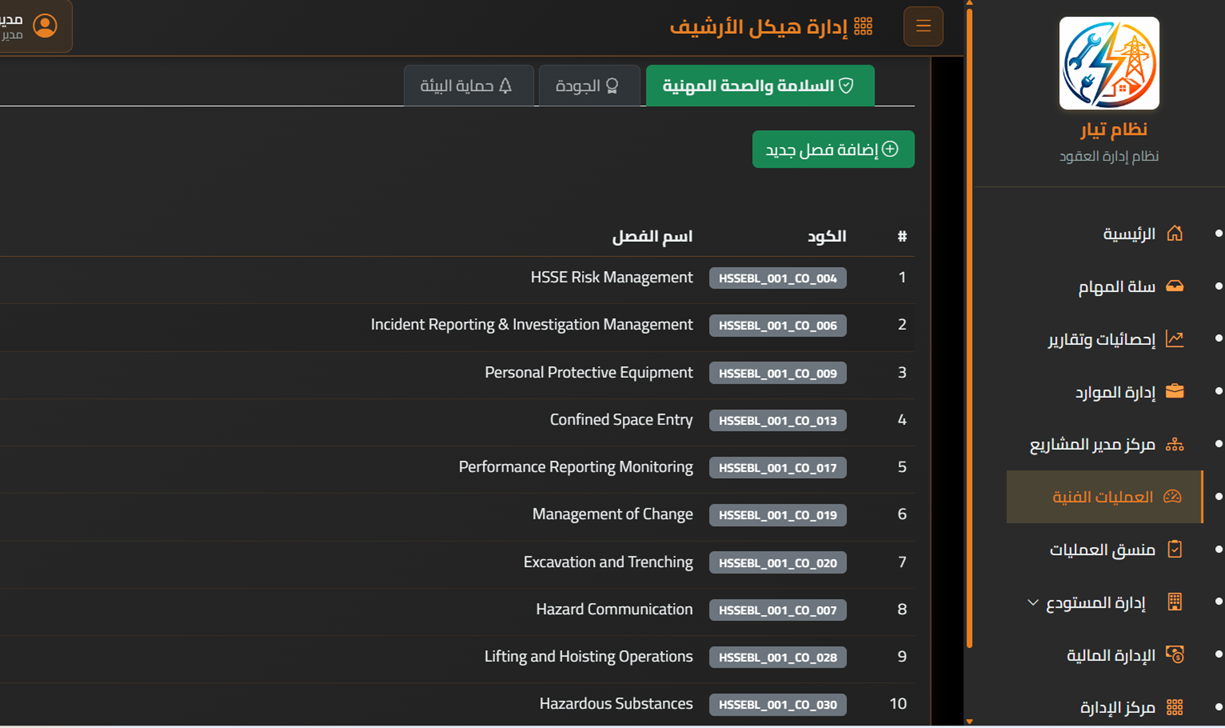Click the briefcase icon beside إدارة الموارد
The height and width of the screenshot is (728, 1225).
(x=1174, y=391)
